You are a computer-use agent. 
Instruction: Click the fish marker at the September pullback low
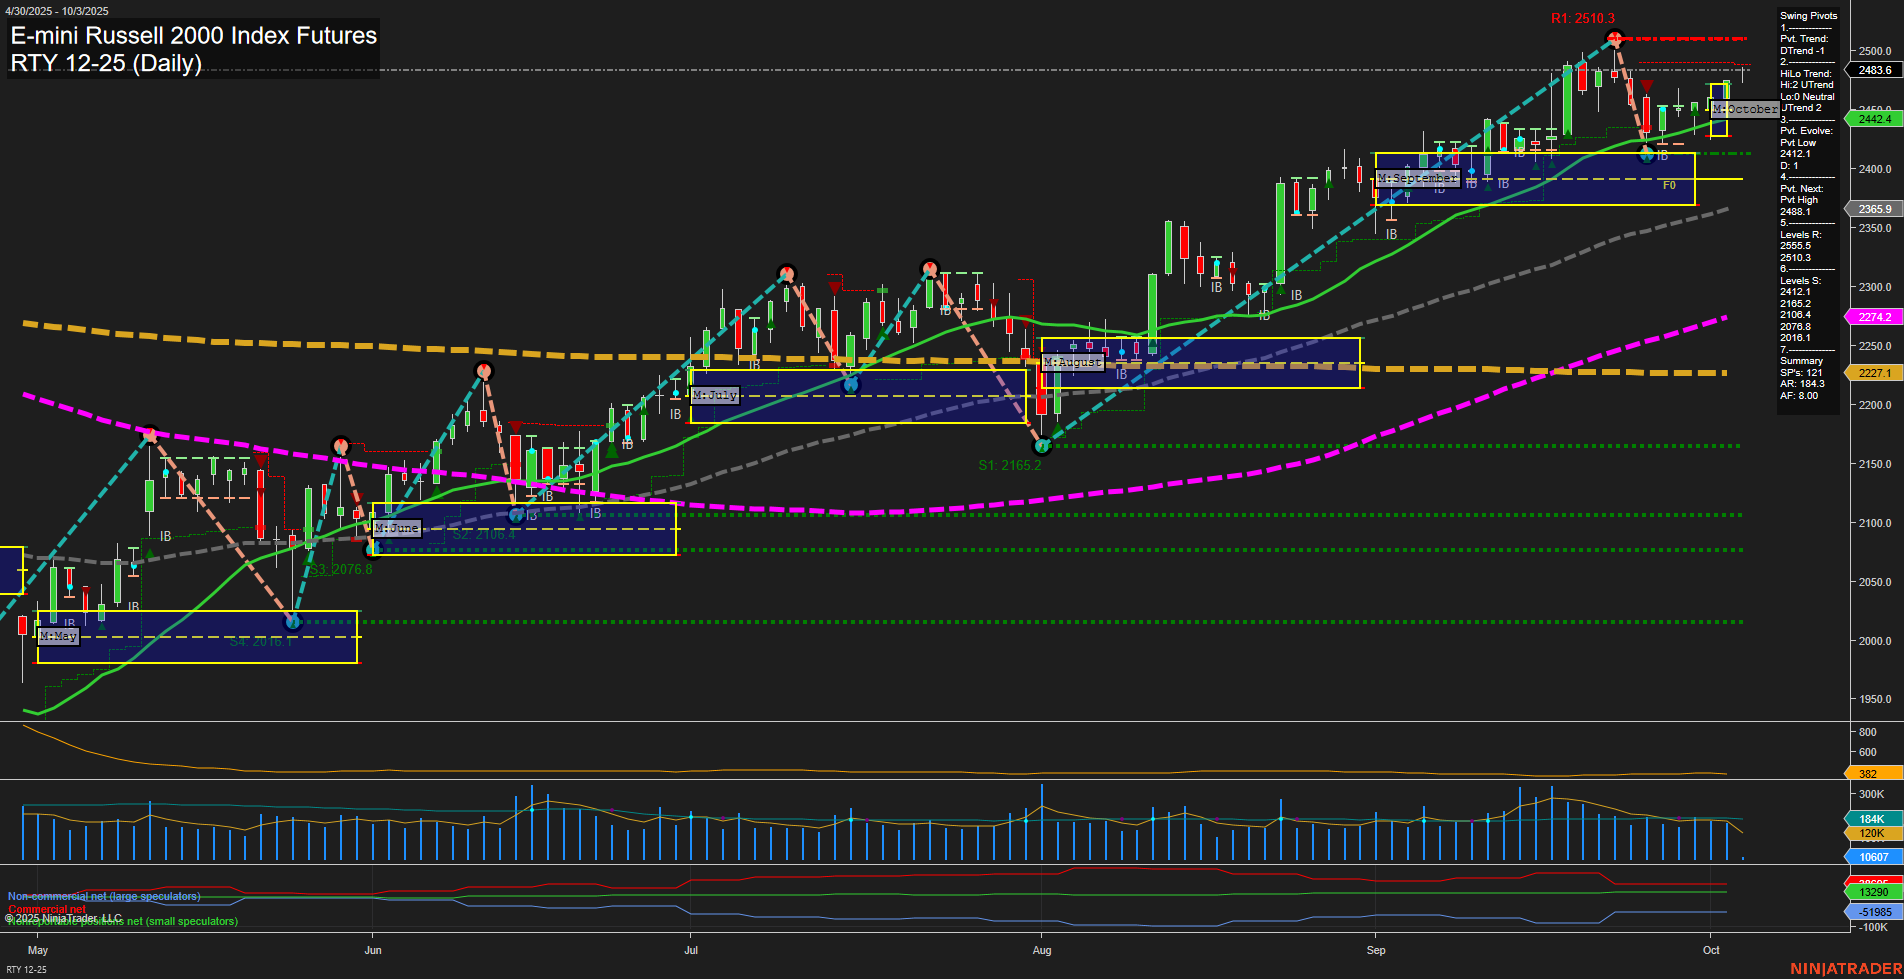pos(1647,154)
